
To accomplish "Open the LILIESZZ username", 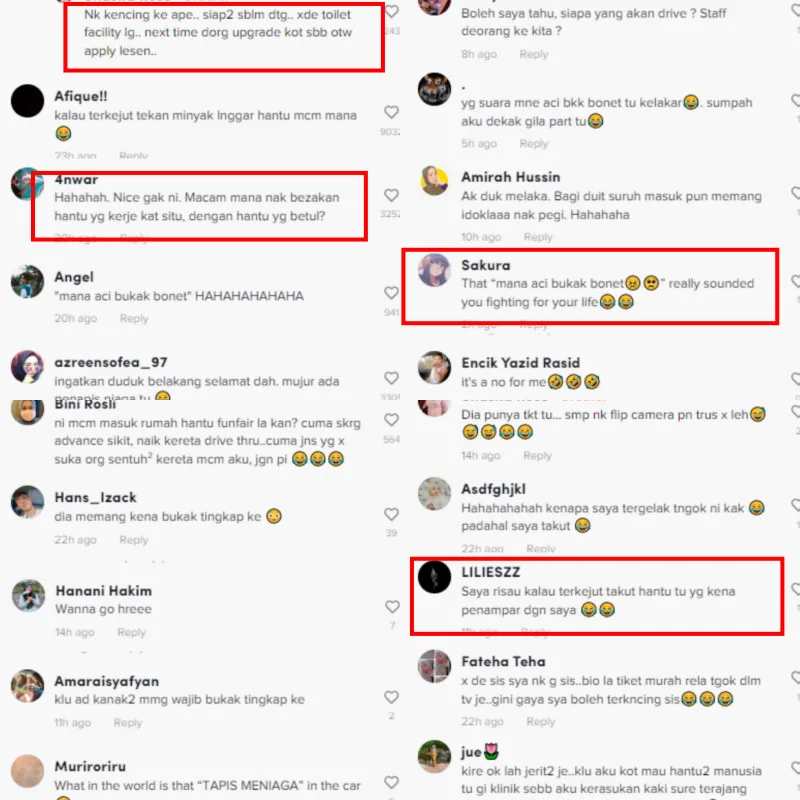I will [x=490, y=572].
